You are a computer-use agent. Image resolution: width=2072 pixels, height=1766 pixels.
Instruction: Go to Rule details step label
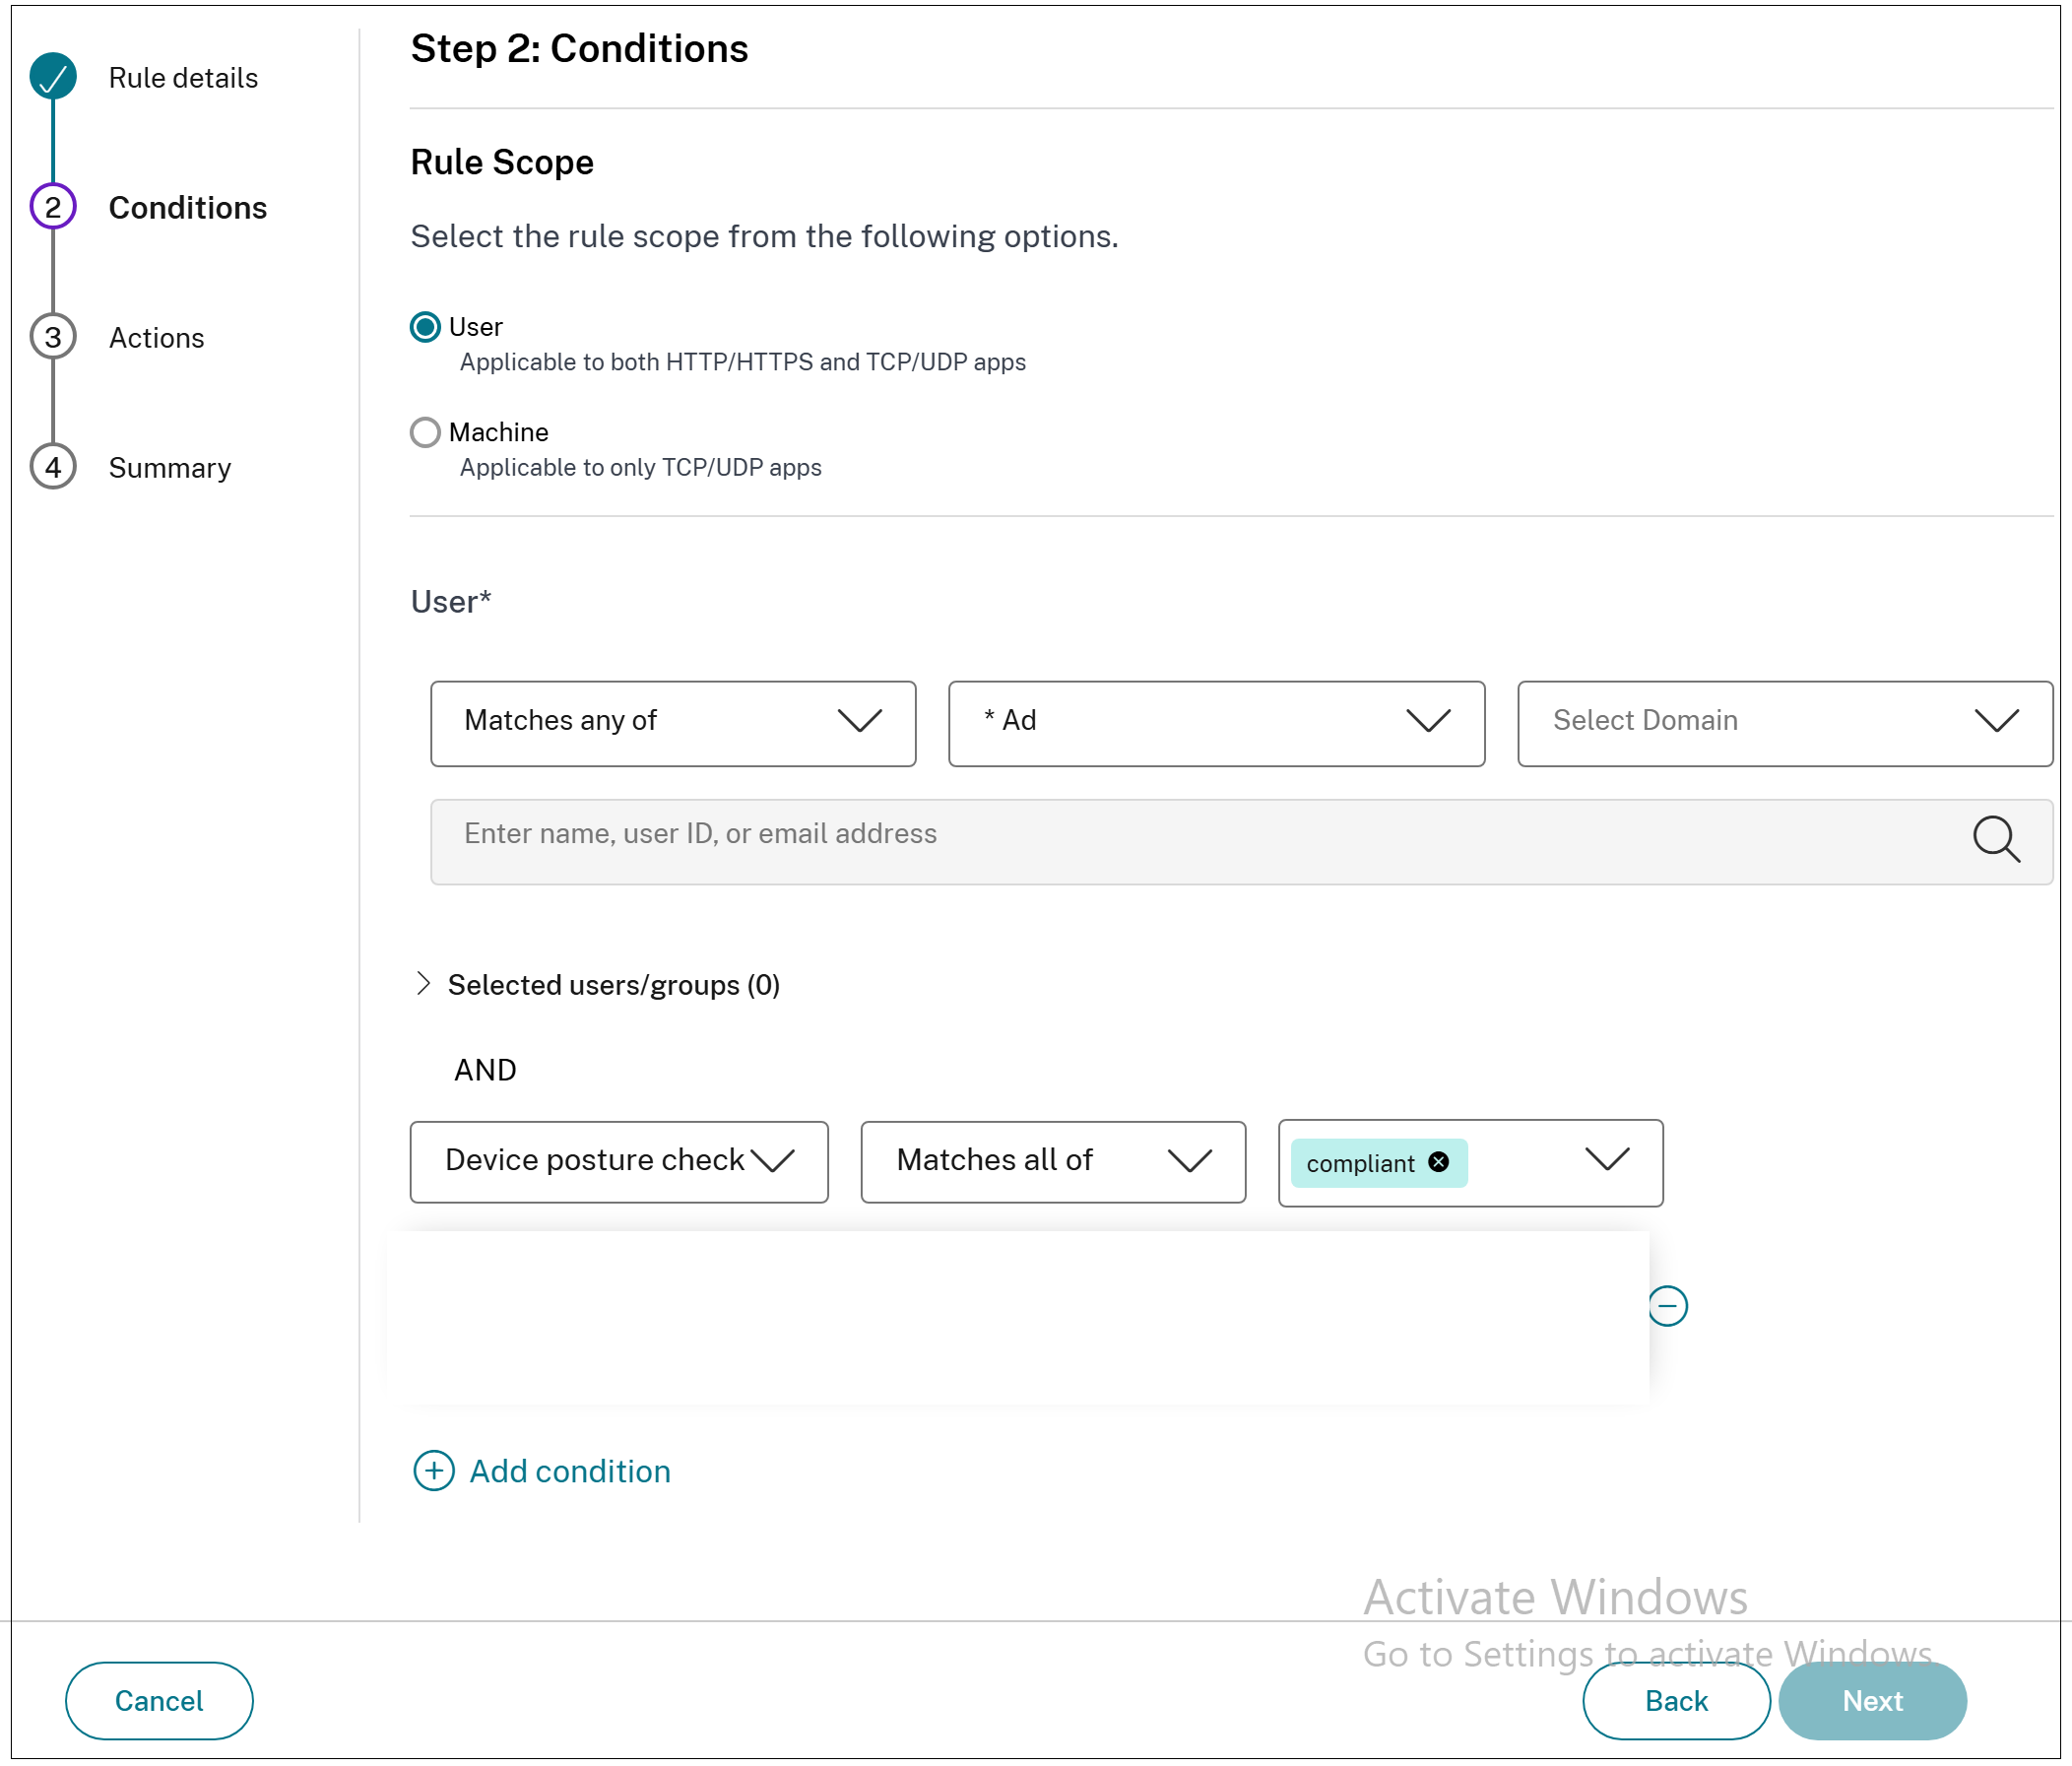click(x=183, y=78)
